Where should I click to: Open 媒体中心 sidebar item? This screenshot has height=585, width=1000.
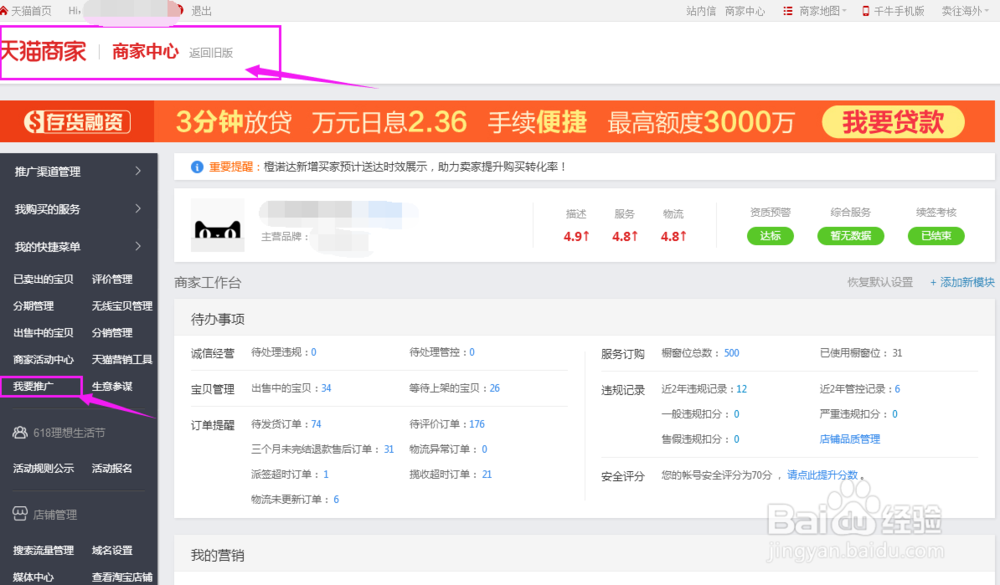[x=33, y=577]
